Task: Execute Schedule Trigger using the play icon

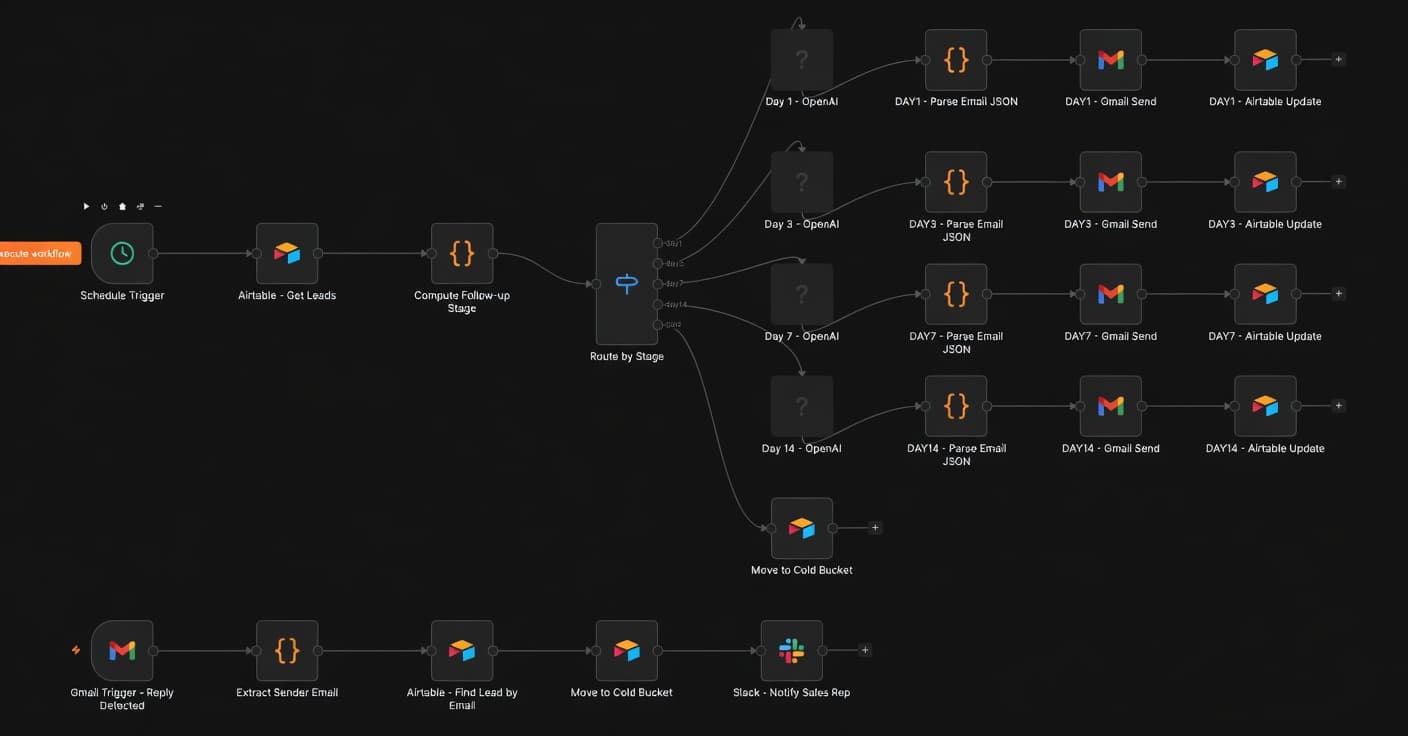Action: [x=86, y=205]
